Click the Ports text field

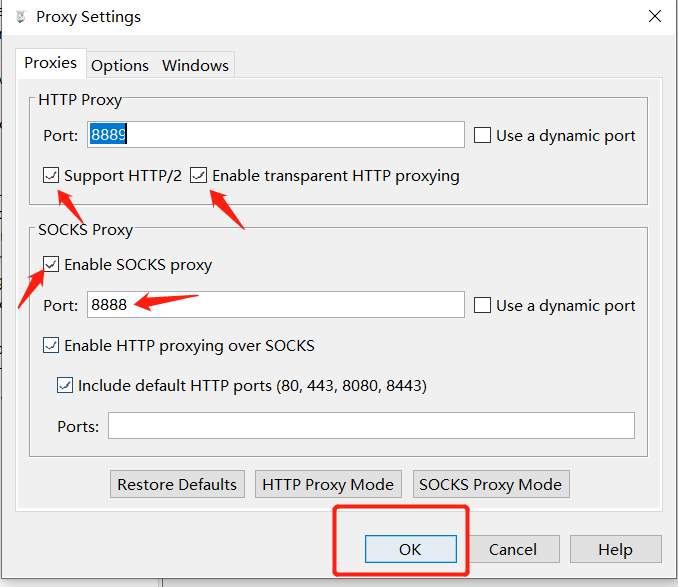371,426
